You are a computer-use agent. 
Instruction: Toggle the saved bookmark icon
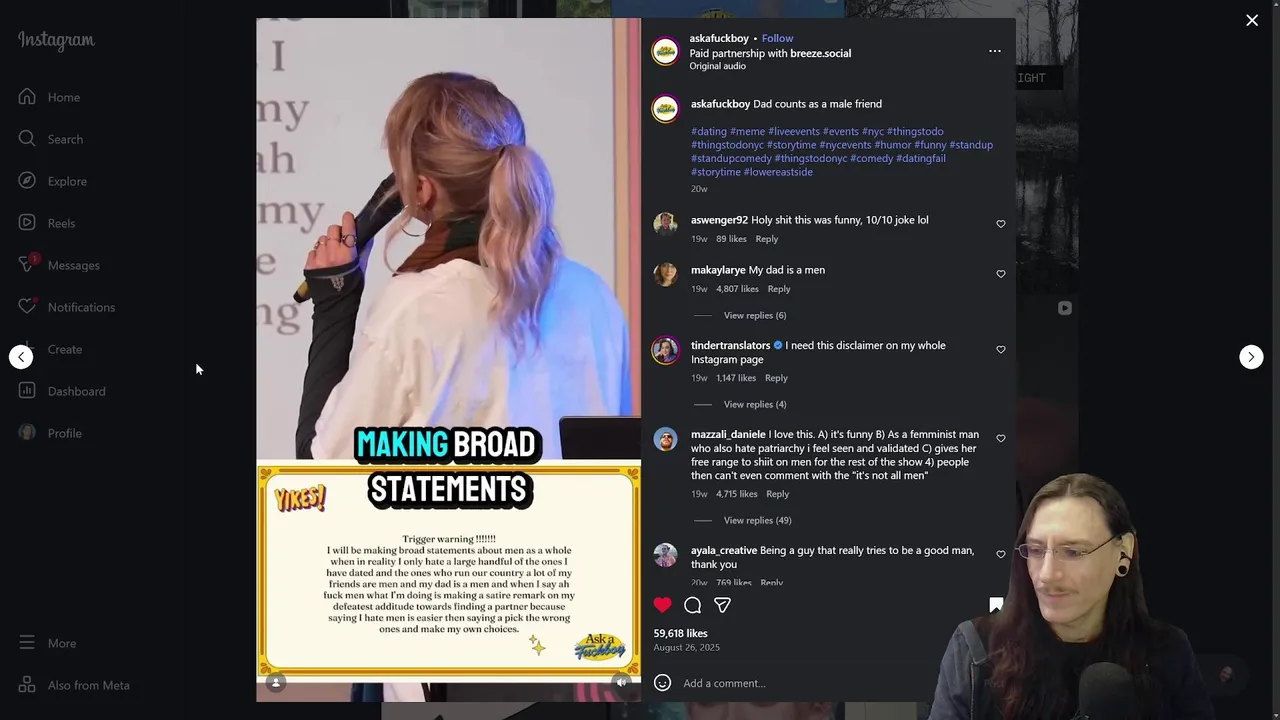pyautogui.click(x=996, y=605)
